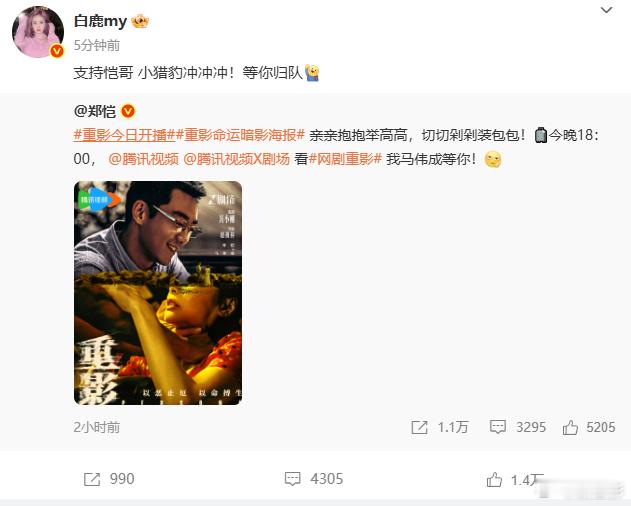Viewport: 631px width, 506px height.
Task: Open the post options chevron menu
Action: (606, 10)
